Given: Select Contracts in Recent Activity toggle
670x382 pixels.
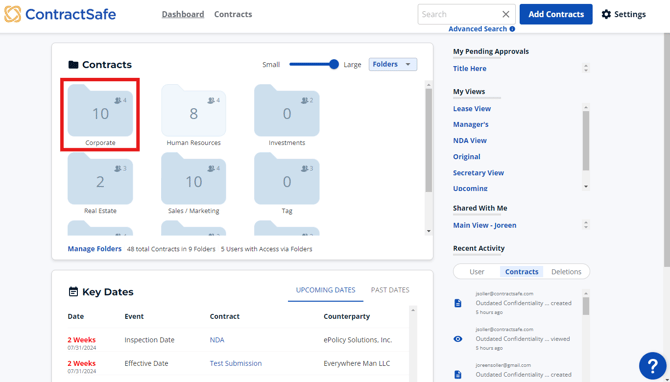Looking at the screenshot, I should click(x=522, y=272).
